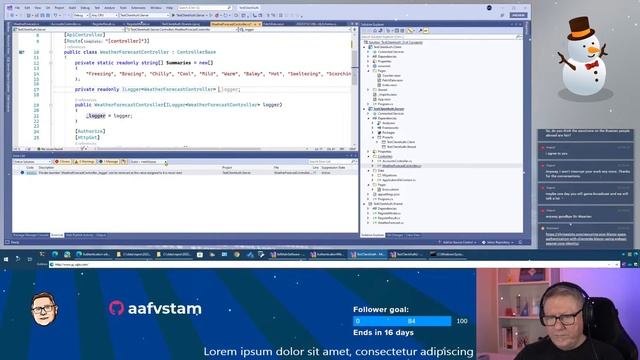
Task: Sort Error List by Project column
Action: (x=227, y=168)
